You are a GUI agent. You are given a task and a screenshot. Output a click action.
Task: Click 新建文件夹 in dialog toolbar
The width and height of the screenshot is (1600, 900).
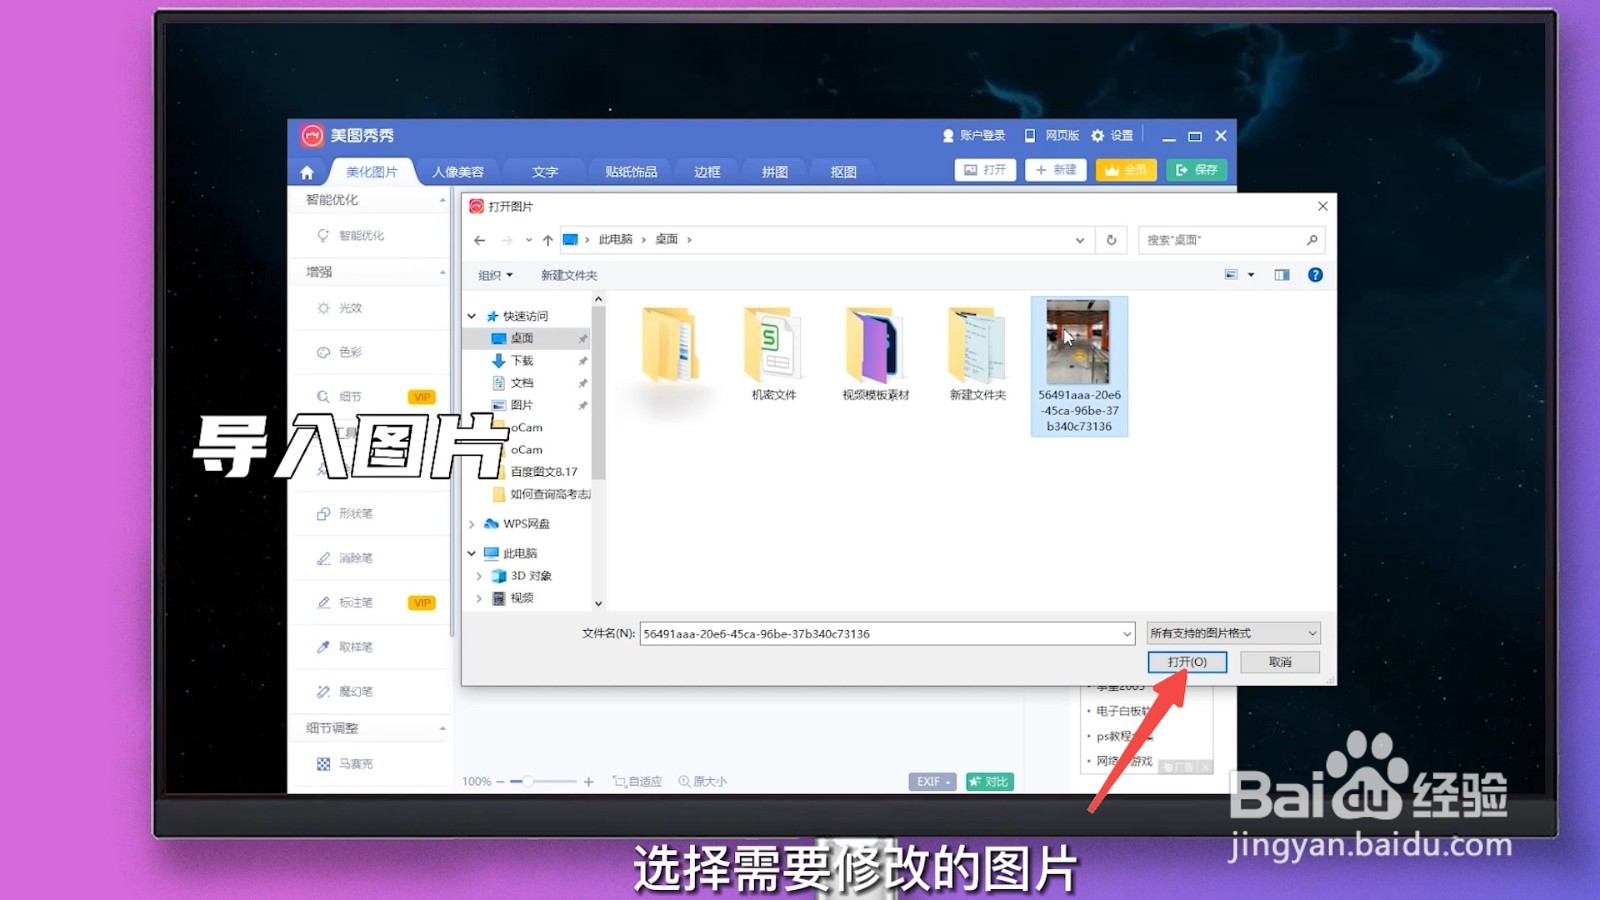[x=569, y=275]
